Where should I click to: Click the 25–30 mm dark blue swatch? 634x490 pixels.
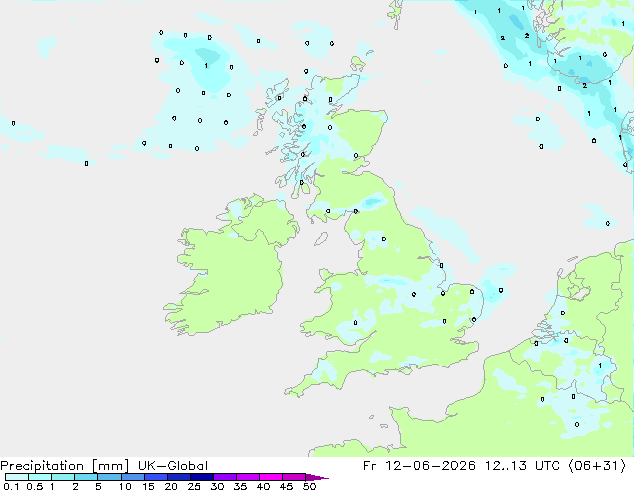201,477
